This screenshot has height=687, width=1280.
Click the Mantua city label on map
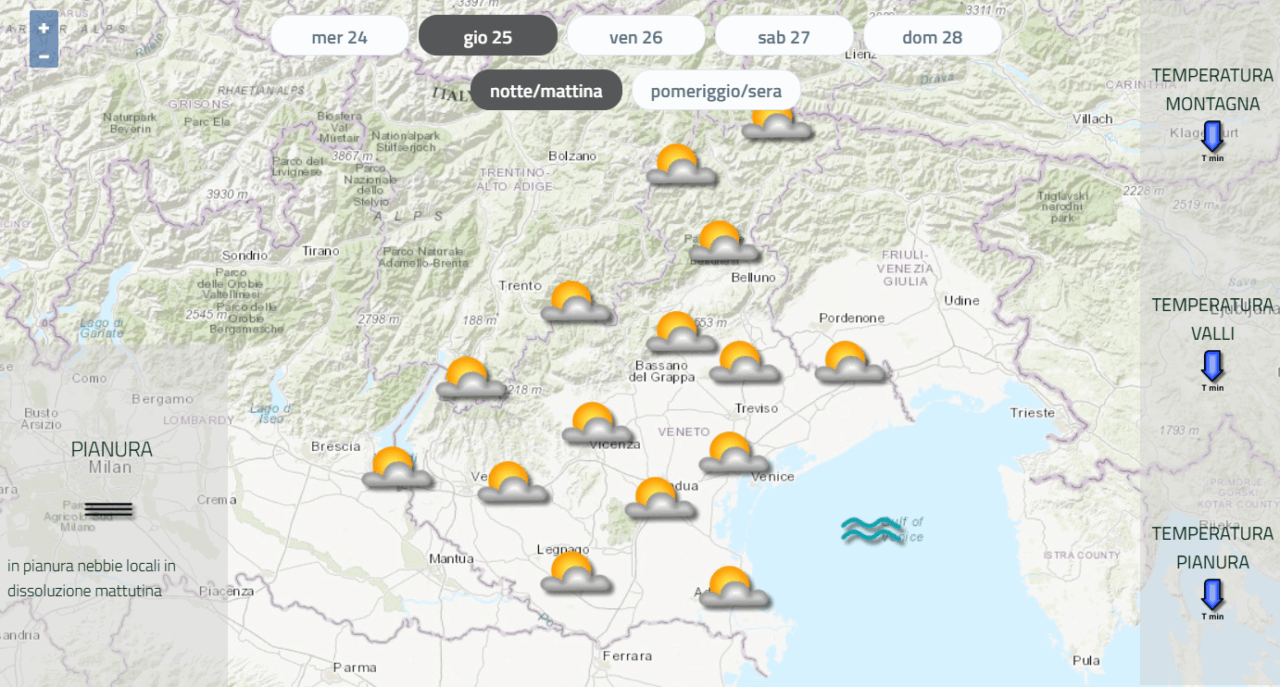pyautogui.click(x=451, y=559)
